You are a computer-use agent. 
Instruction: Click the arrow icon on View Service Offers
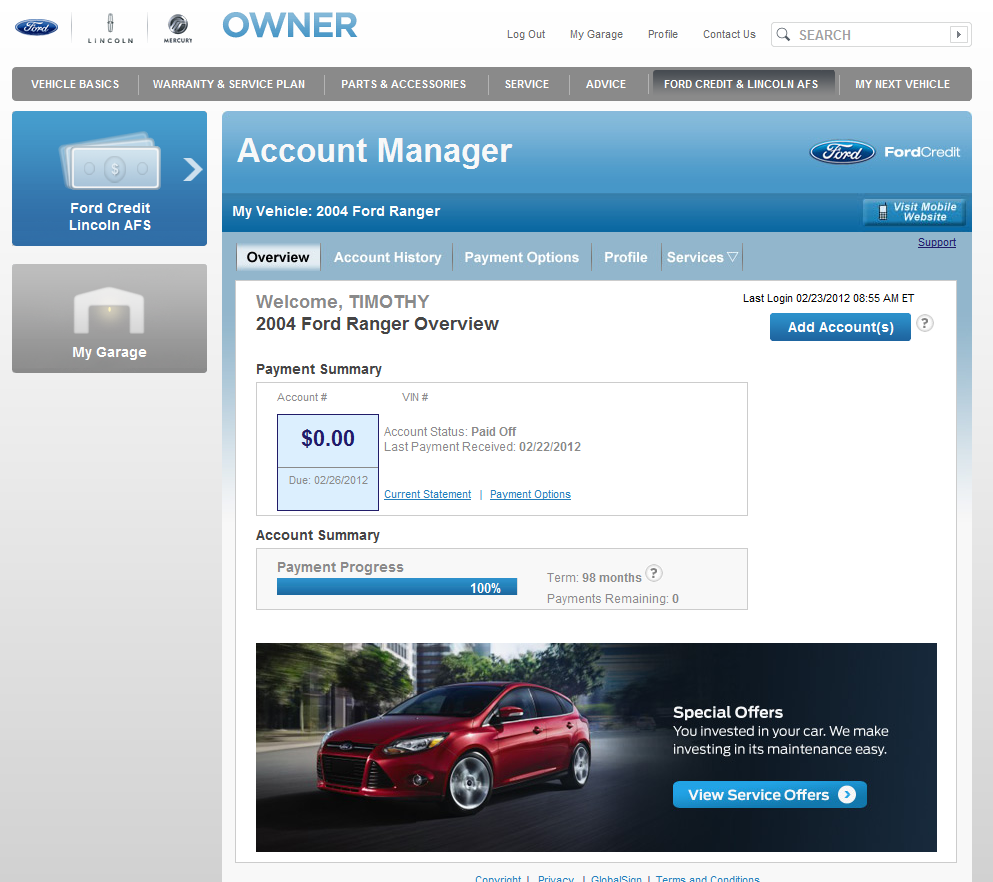(847, 795)
